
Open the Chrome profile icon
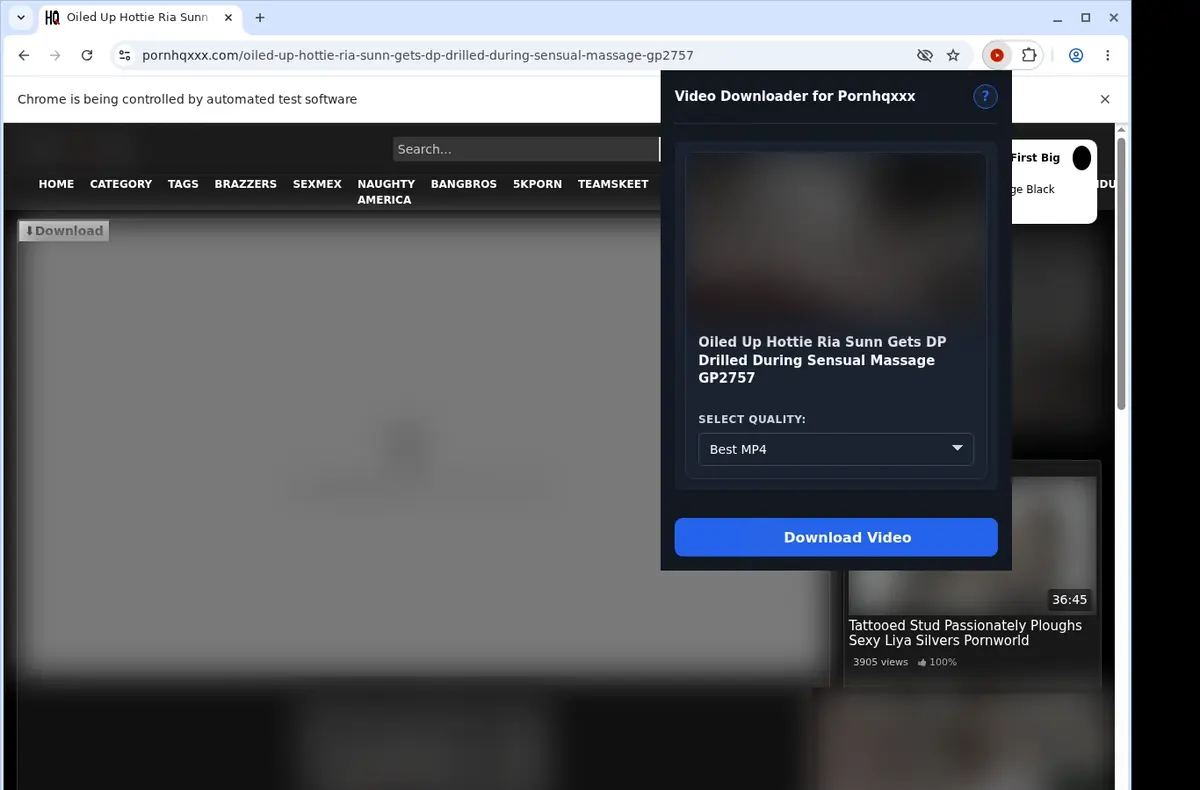(x=1076, y=56)
